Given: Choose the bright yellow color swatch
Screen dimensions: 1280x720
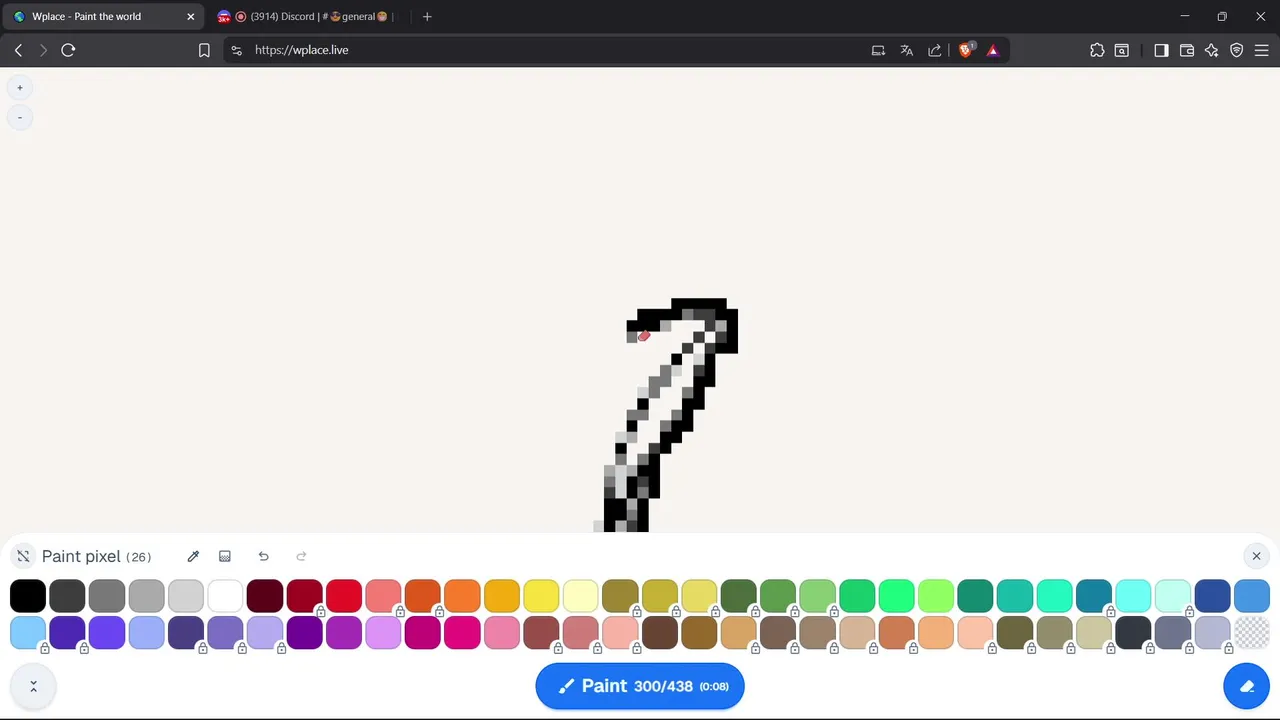Looking at the screenshot, I should point(541,596).
